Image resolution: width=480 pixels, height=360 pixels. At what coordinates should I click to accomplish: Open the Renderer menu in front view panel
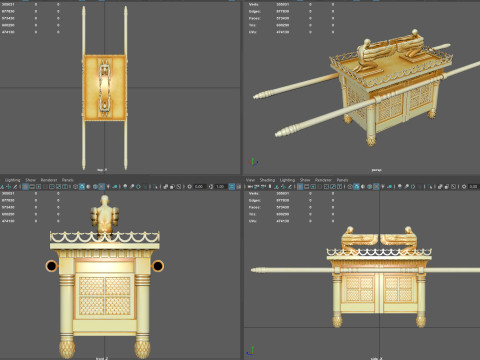click(49, 180)
